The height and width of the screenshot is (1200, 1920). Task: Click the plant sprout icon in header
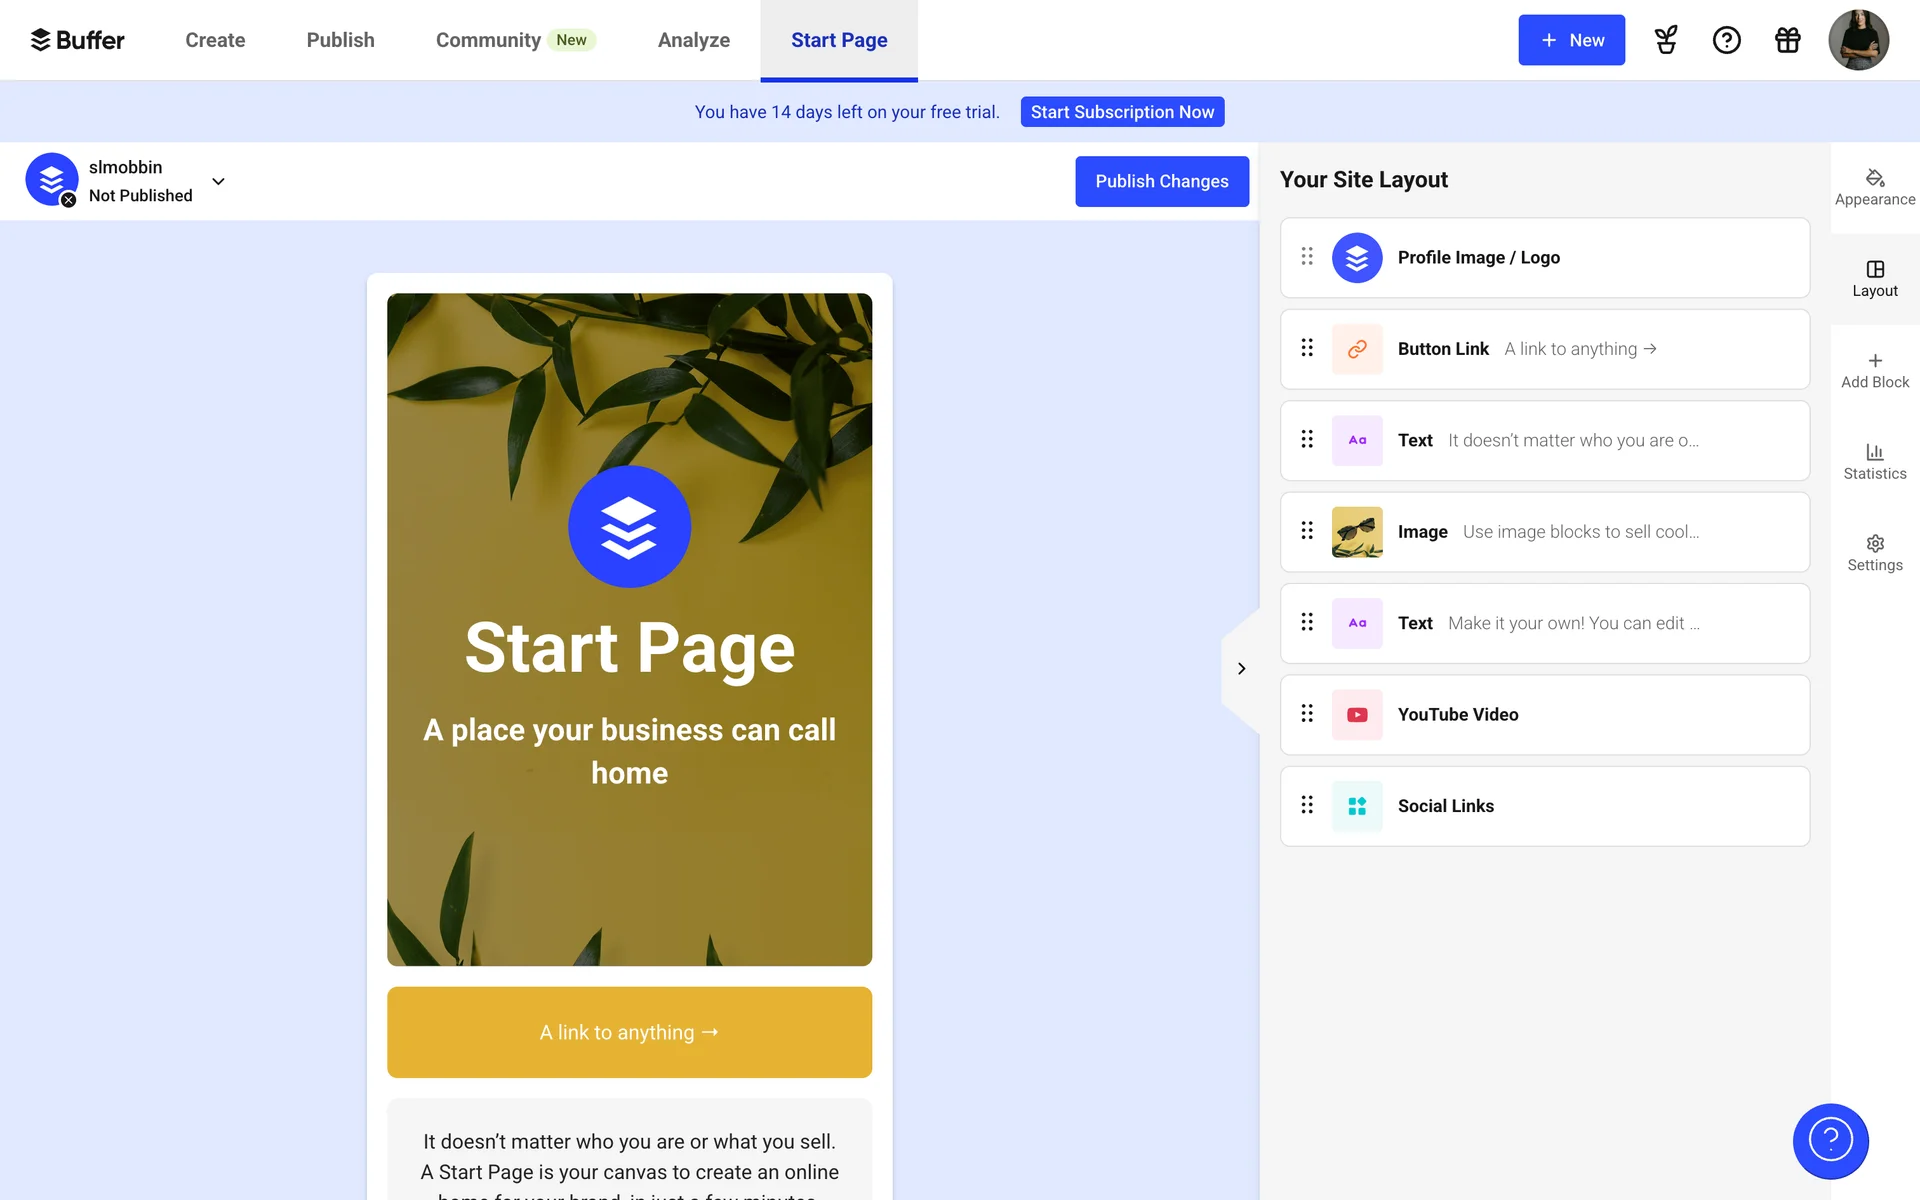pos(1665,40)
